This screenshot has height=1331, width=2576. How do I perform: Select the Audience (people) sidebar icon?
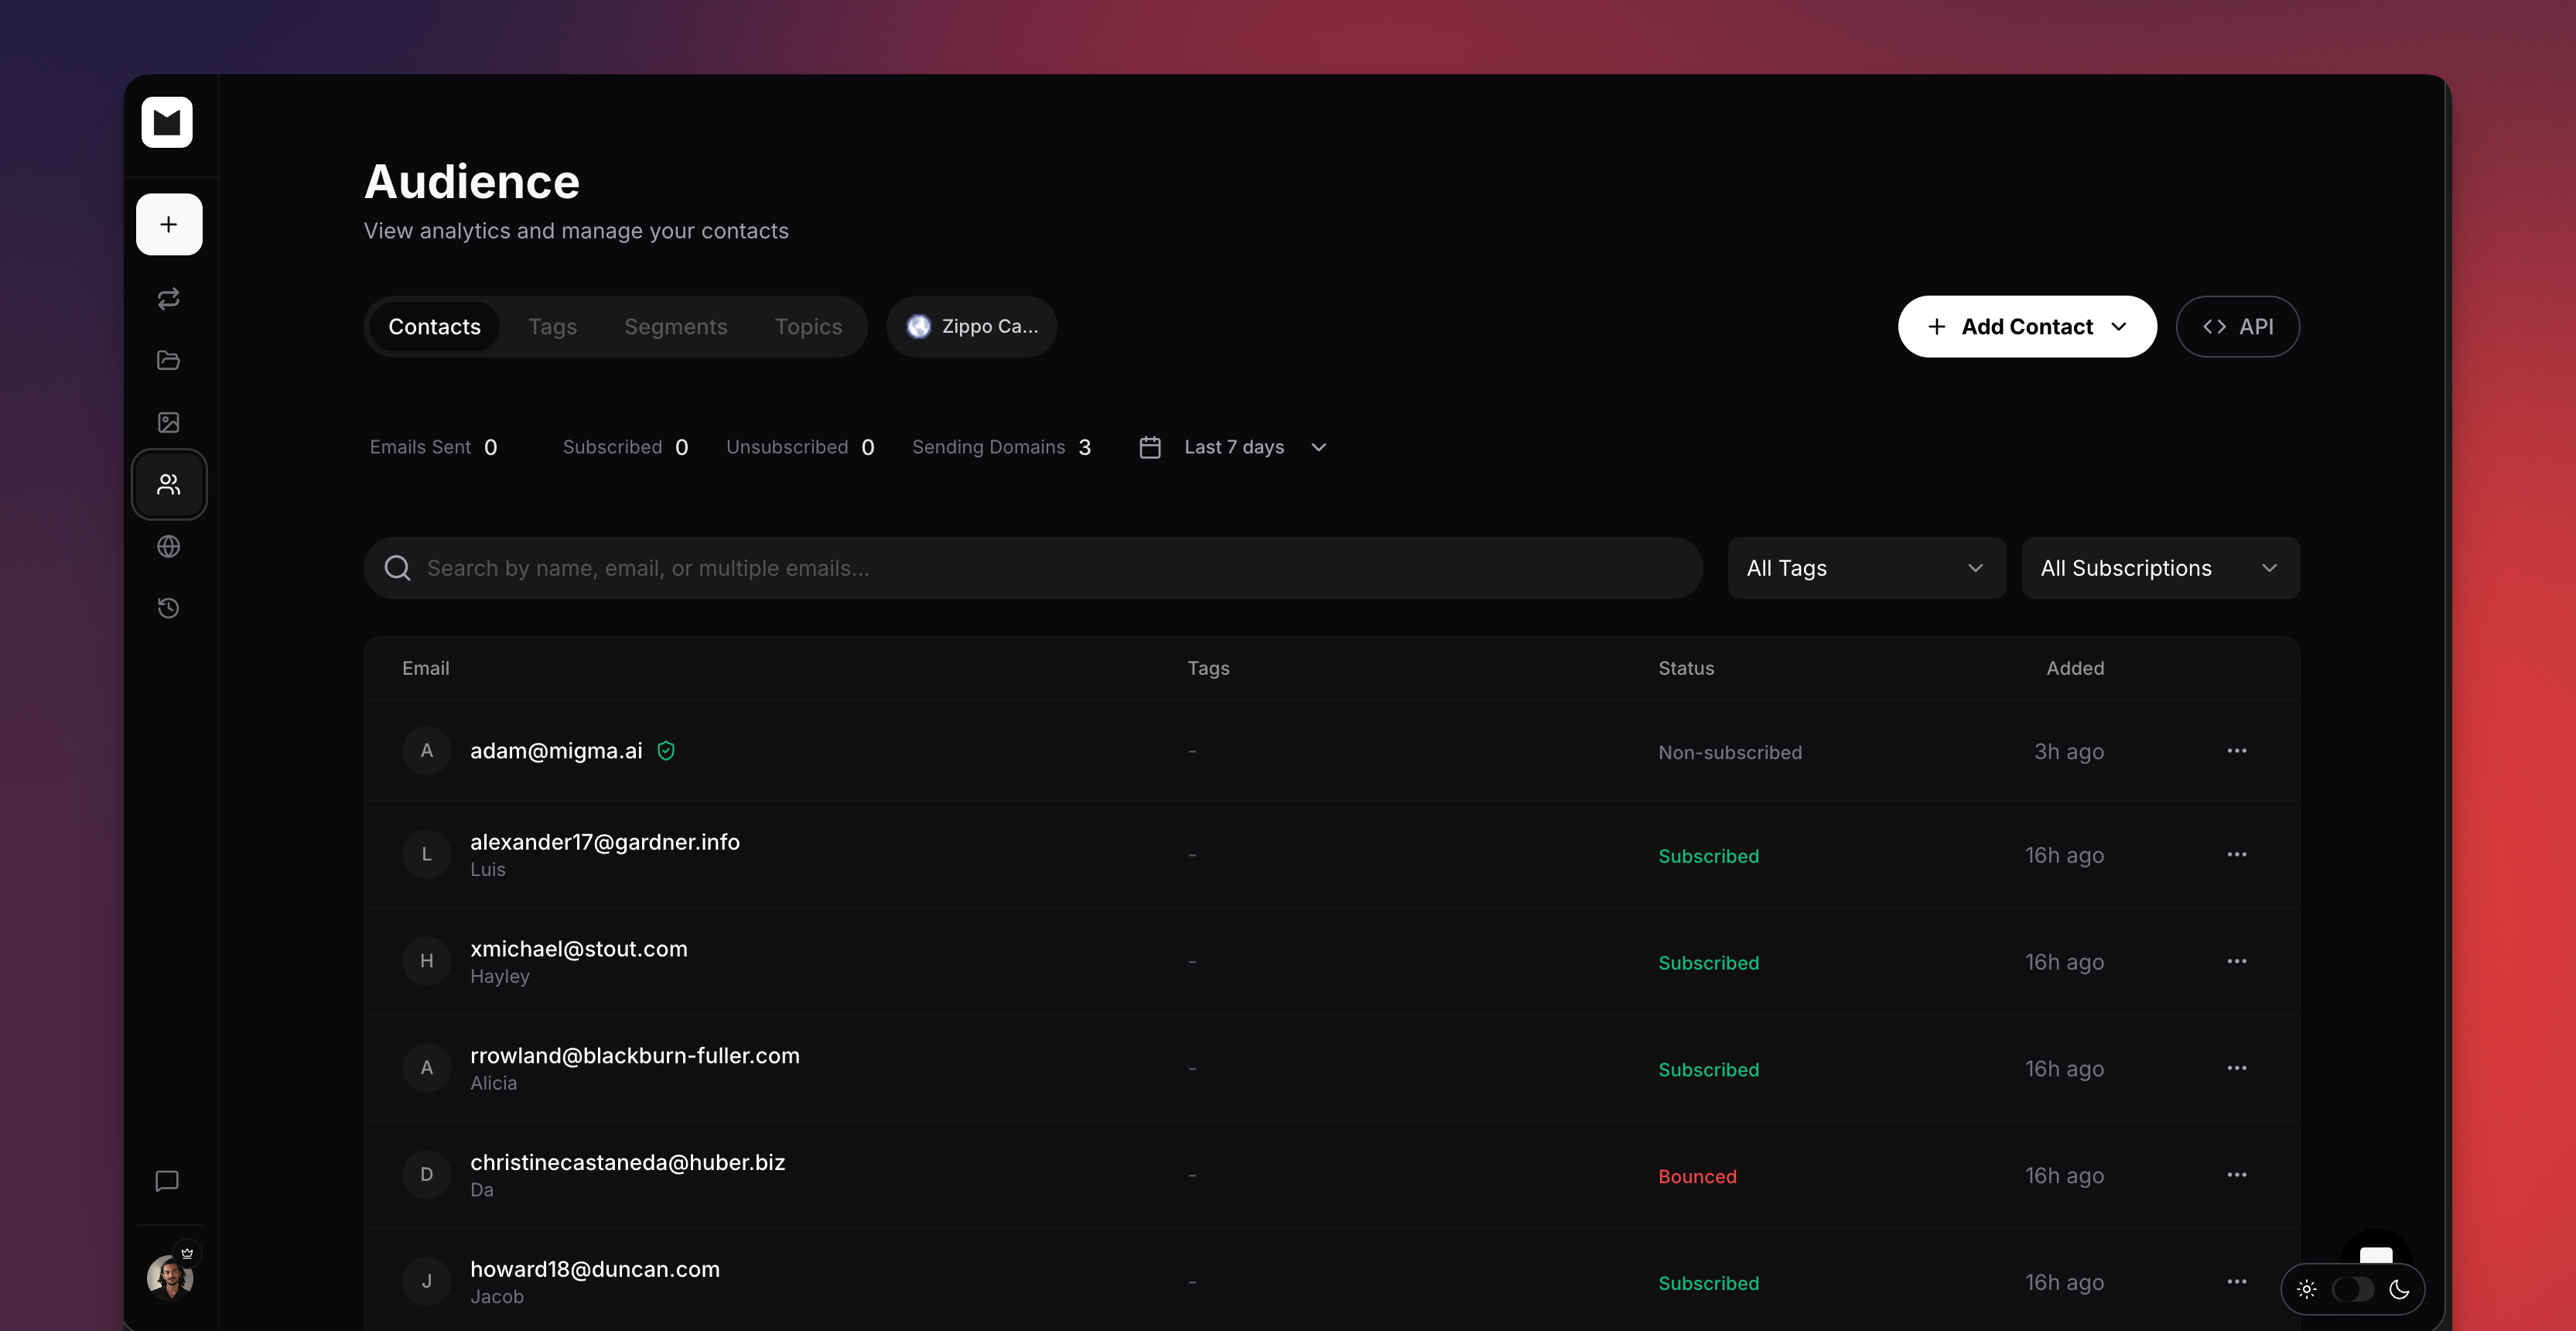[168, 484]
